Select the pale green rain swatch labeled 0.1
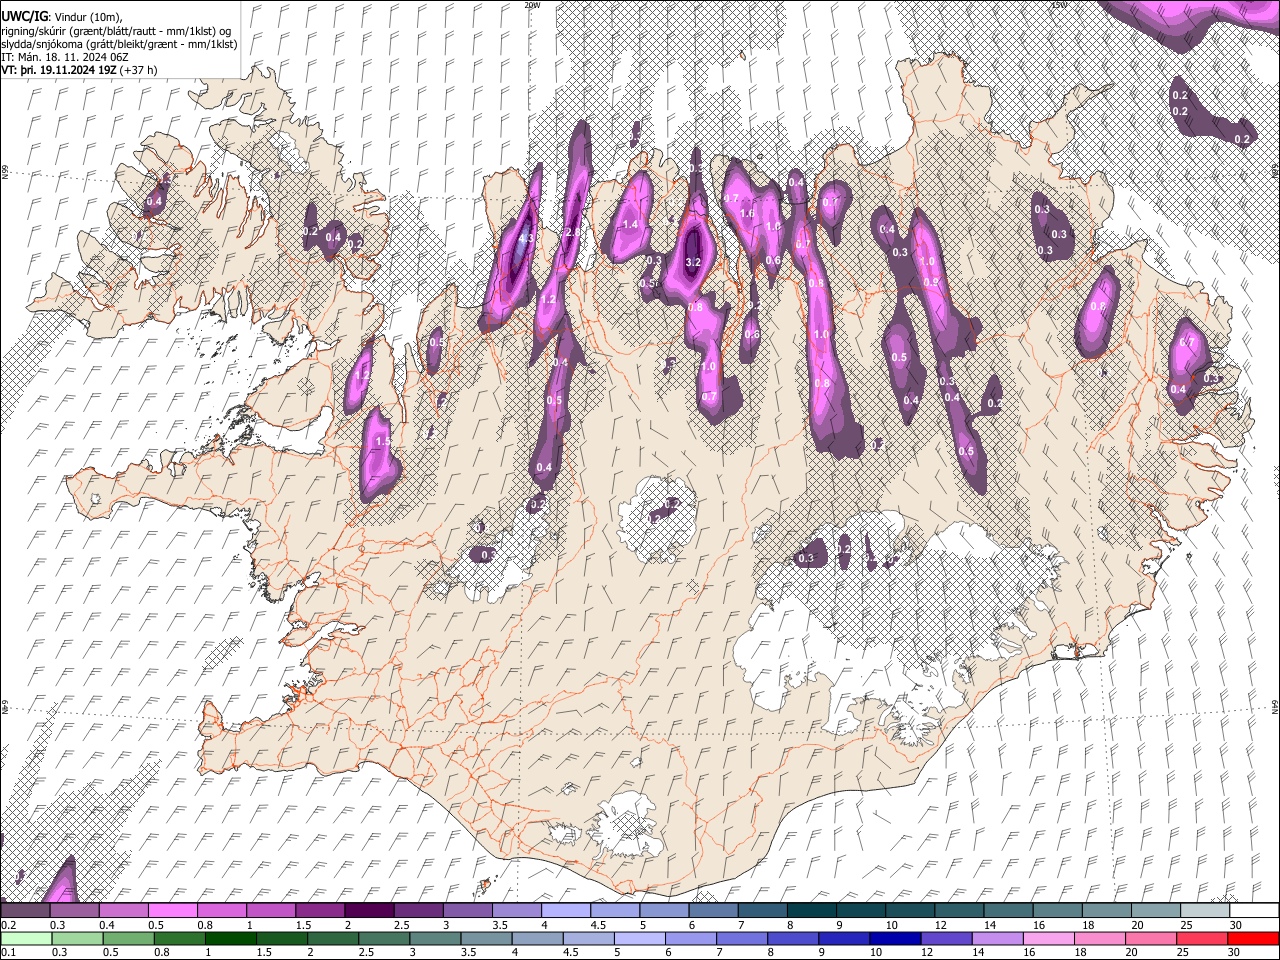The image size is (1280, 960). (x=26, y=938)
